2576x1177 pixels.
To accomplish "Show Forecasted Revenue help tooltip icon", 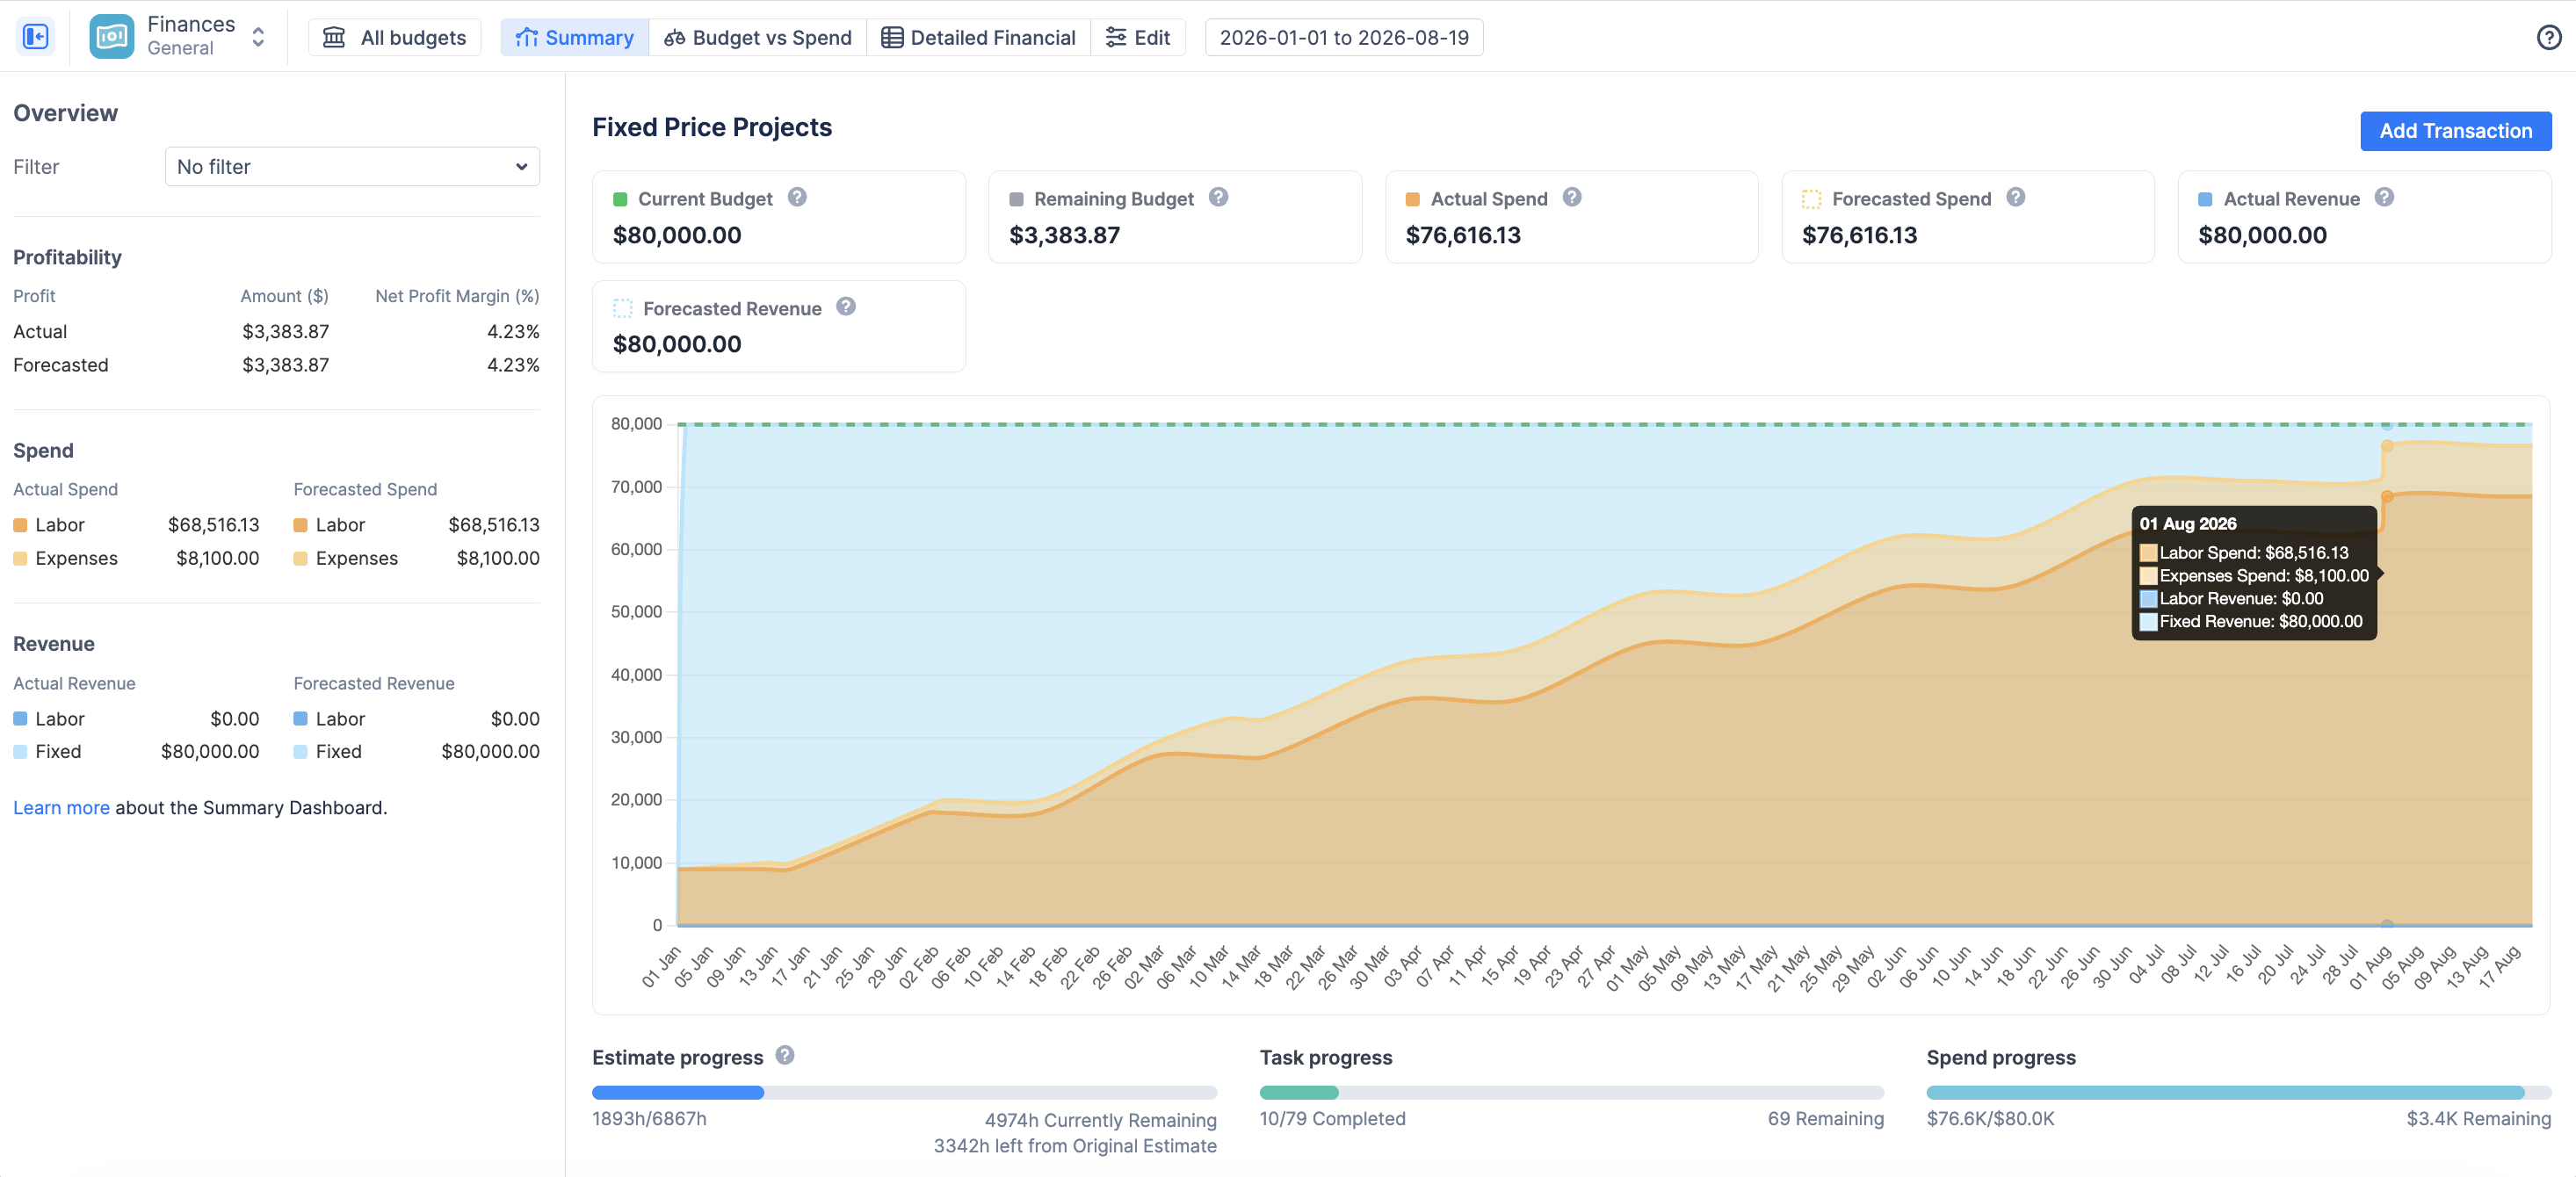I will [846, 306].
